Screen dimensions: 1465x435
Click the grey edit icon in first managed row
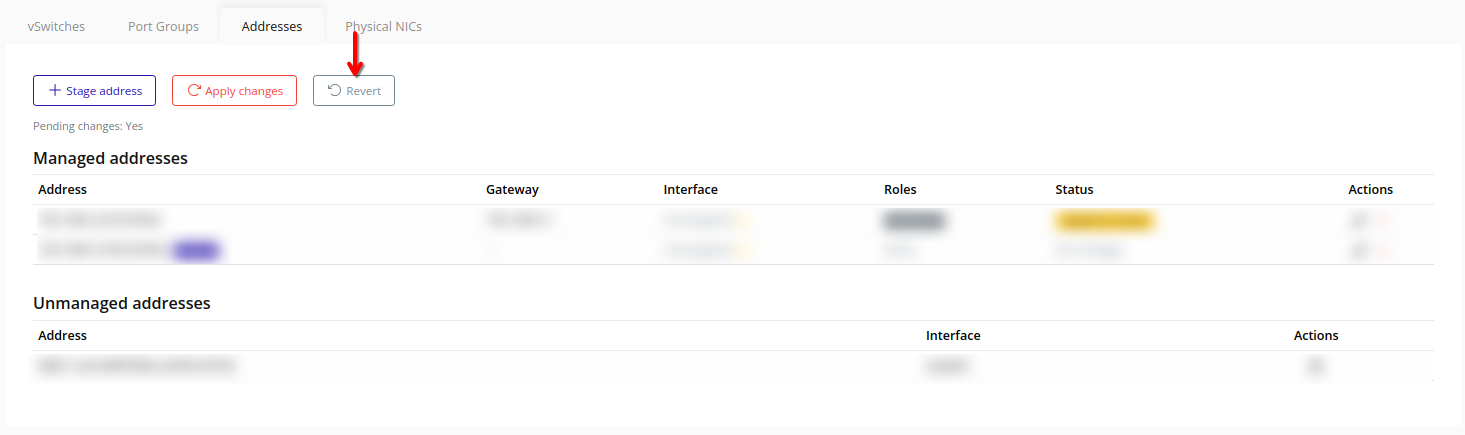(x=1358, y=221)
